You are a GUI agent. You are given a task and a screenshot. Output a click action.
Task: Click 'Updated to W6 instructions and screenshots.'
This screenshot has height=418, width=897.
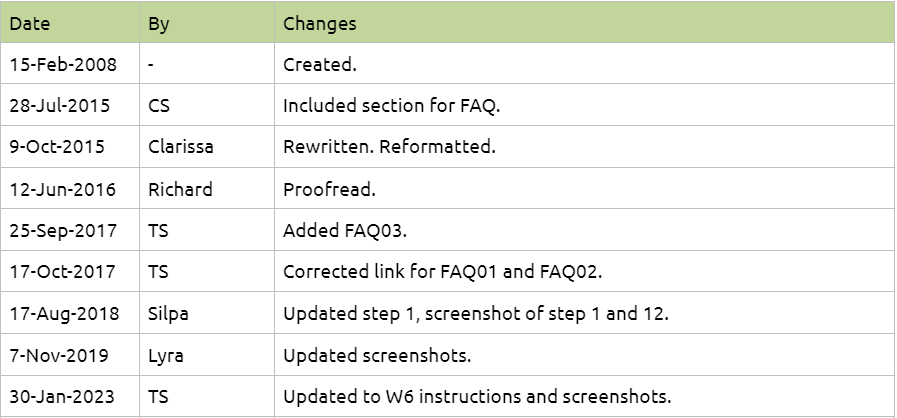[476, 397]
